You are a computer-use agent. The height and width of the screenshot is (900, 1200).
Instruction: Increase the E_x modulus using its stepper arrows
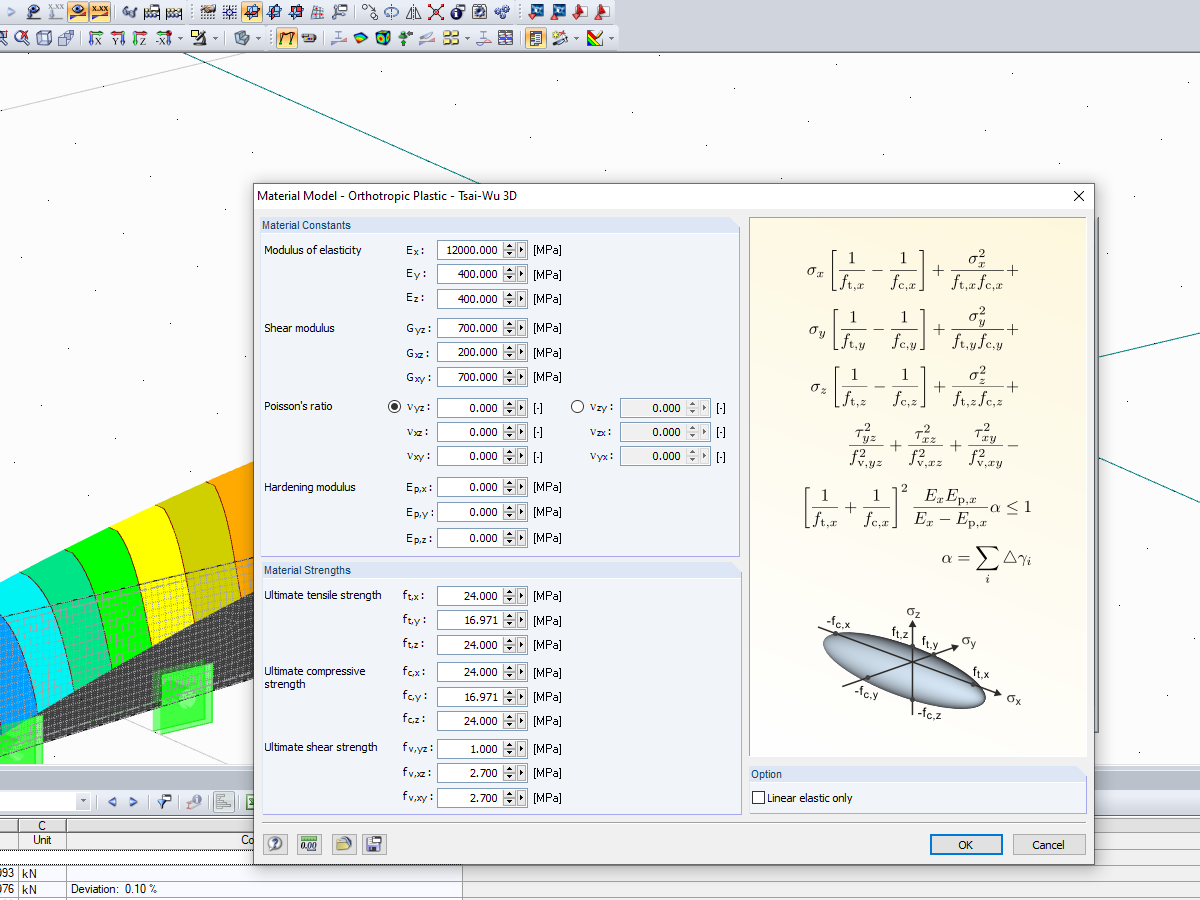pyautogui.click(x=511, y=246)
